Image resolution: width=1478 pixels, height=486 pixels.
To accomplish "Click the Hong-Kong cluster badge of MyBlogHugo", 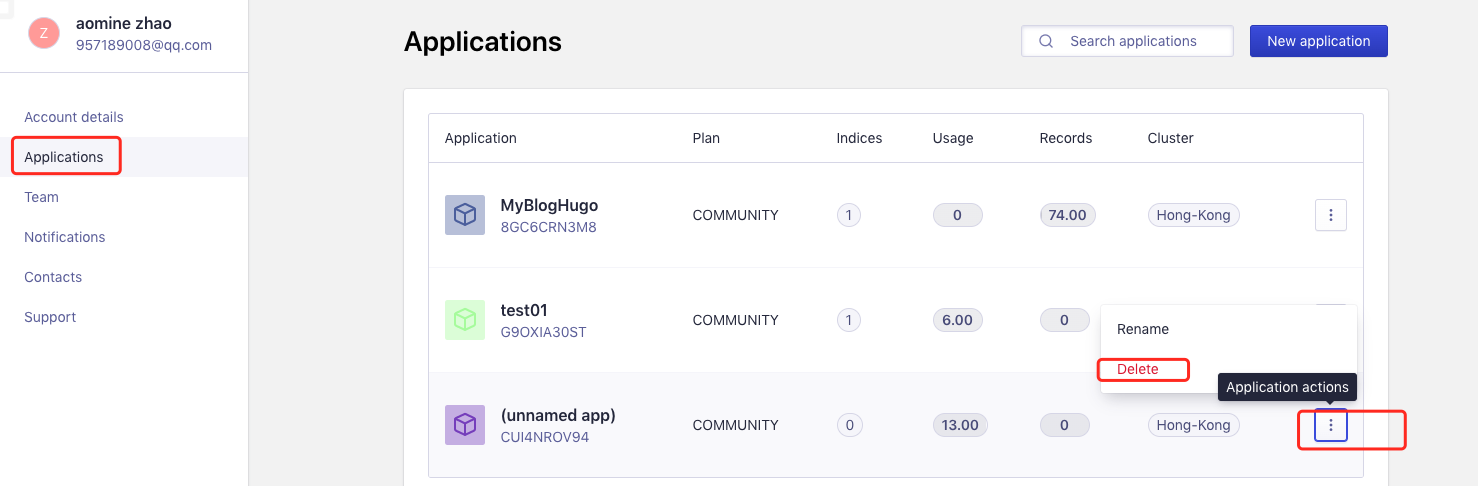I will coord(1193,215).
